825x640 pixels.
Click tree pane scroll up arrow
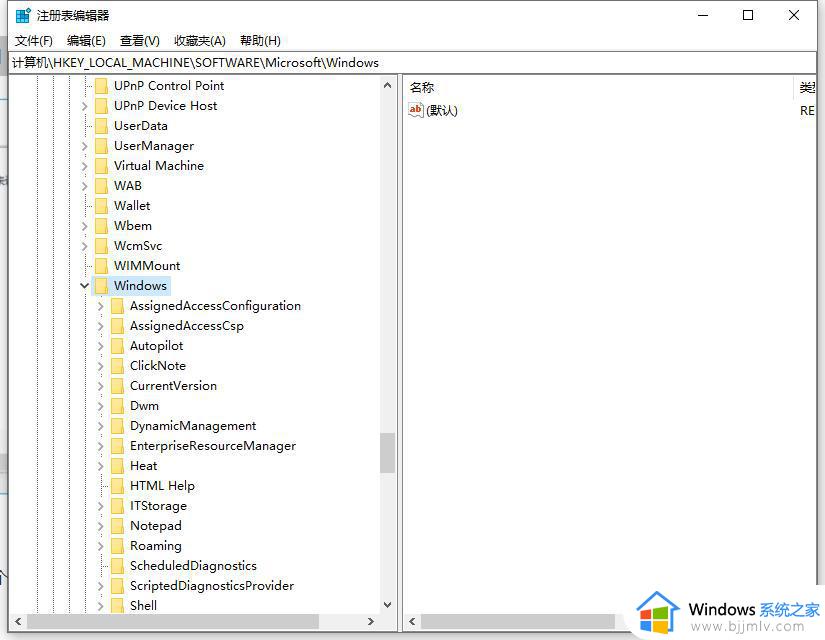[x=388, y=85]
